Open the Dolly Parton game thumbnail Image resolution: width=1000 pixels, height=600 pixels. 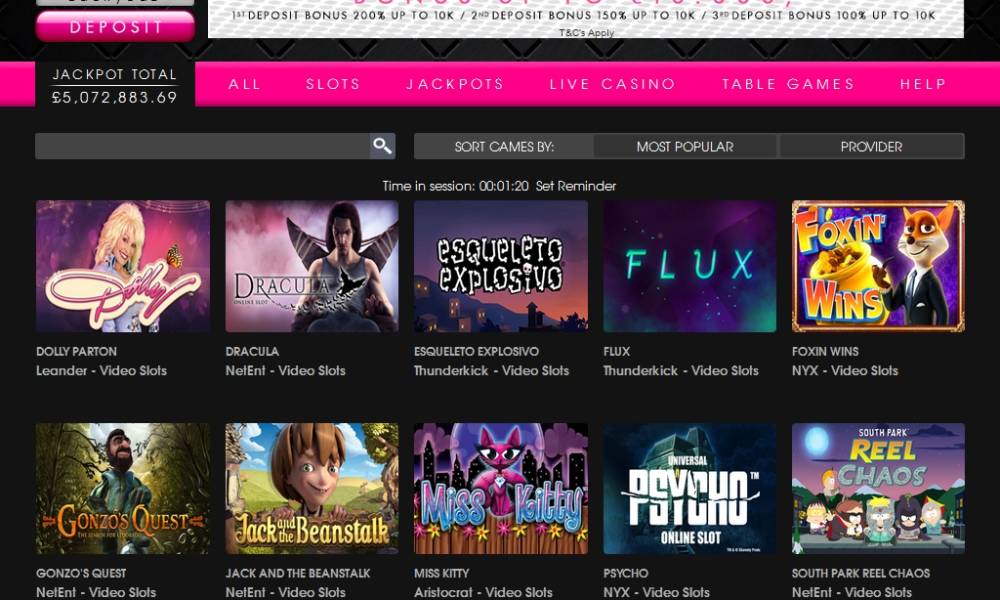pyautogui.click(x=123, y=267)
